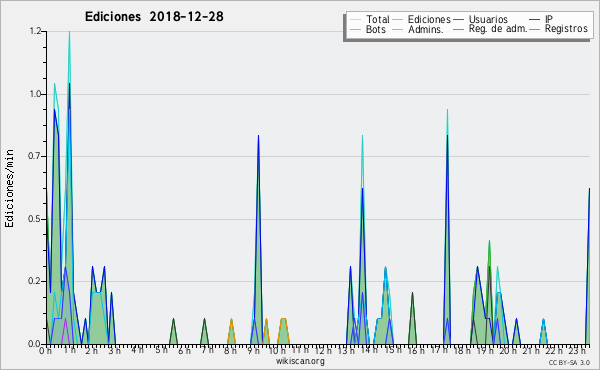
Task: Click the '0.0' y-axis value
Action: [35, 344]
